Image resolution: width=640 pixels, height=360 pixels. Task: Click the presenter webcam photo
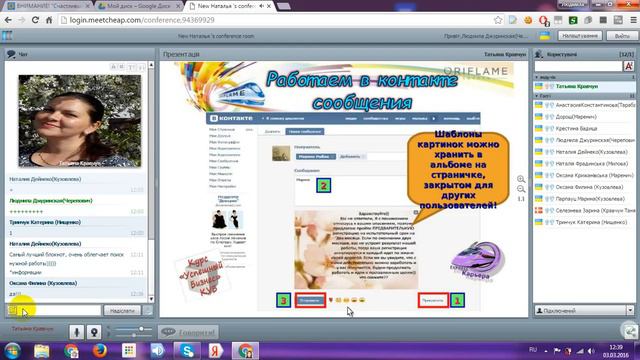(80, 121)
